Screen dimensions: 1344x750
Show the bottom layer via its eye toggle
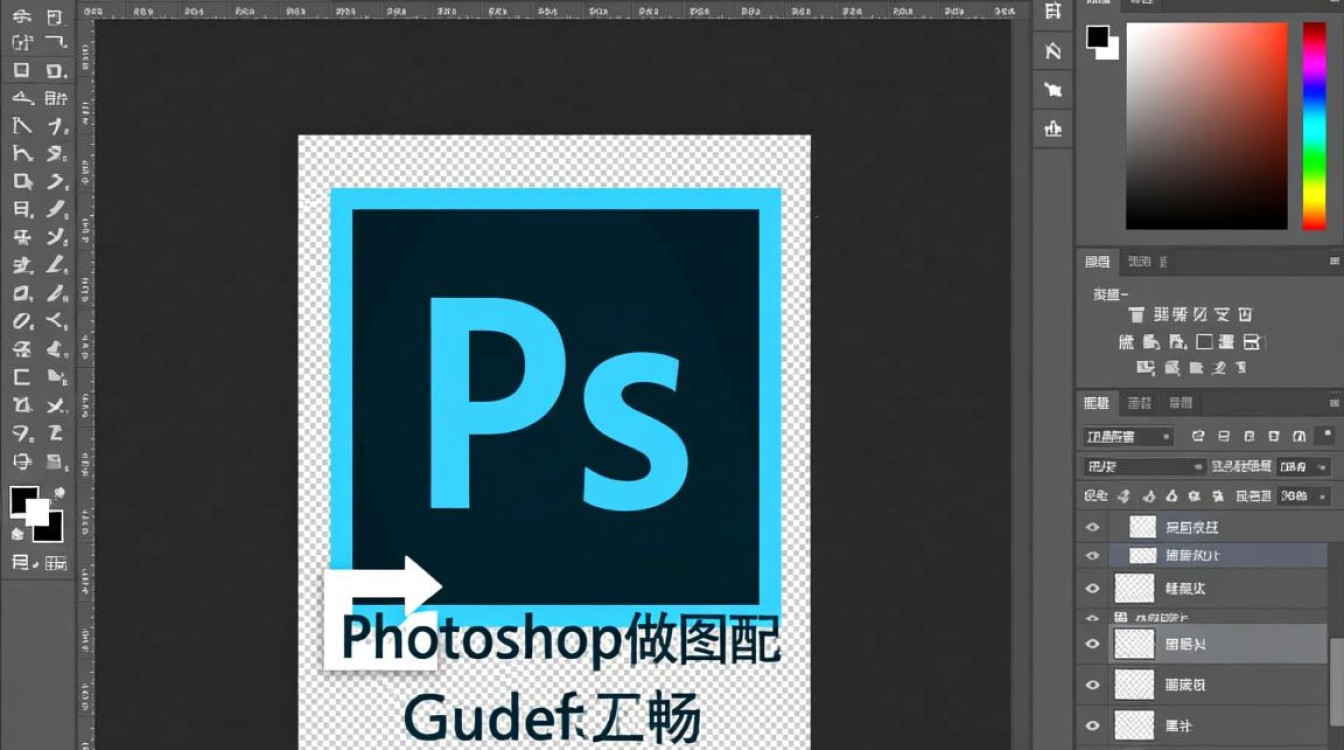click(1092, 726)
